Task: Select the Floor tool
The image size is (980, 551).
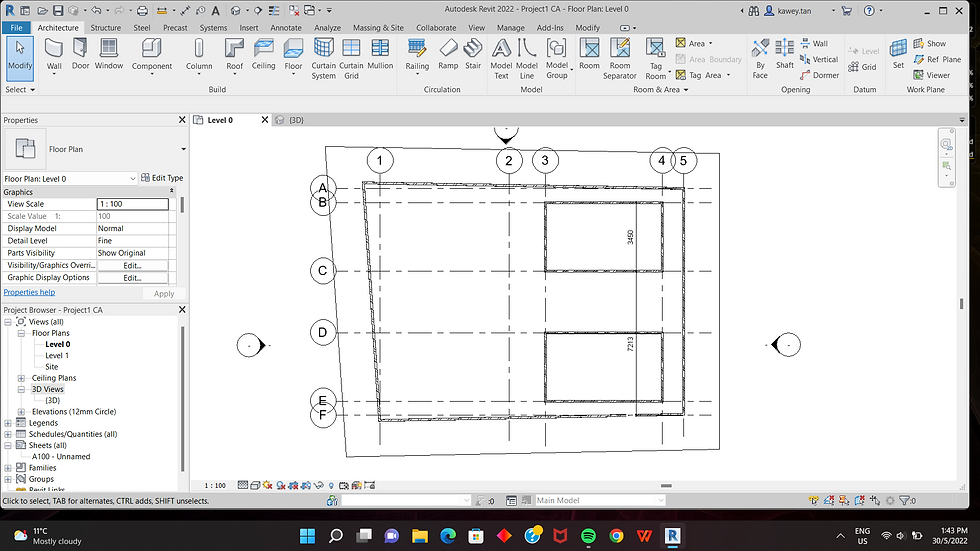Action: point(293,54)
